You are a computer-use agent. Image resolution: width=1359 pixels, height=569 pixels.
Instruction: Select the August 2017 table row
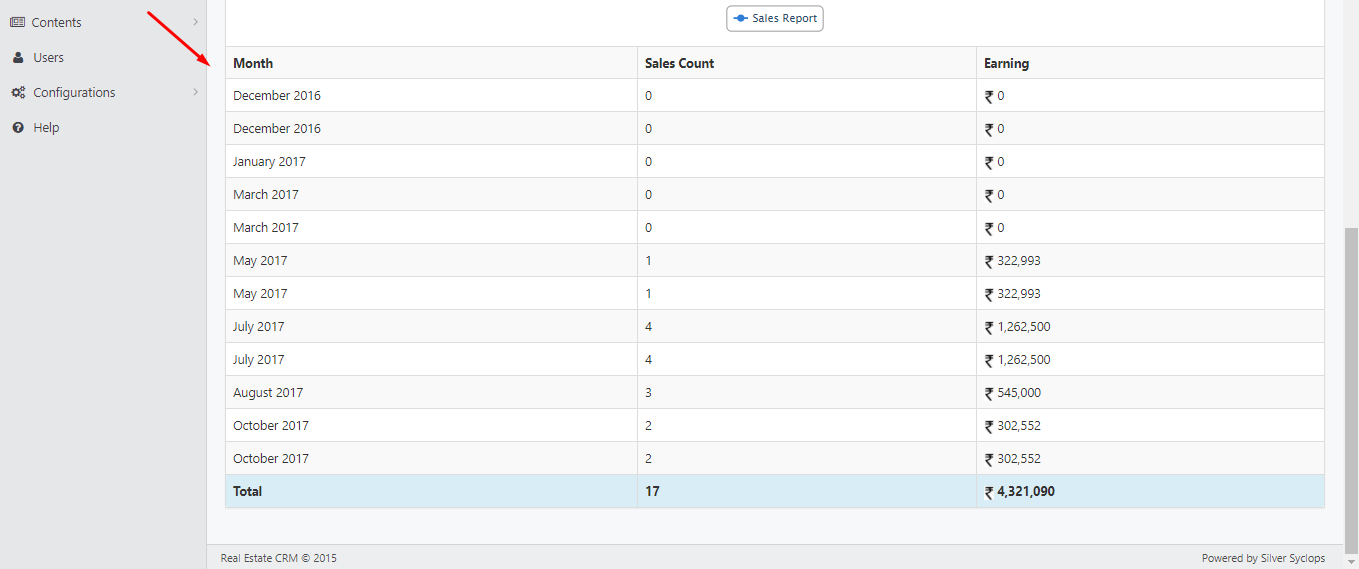775,393
